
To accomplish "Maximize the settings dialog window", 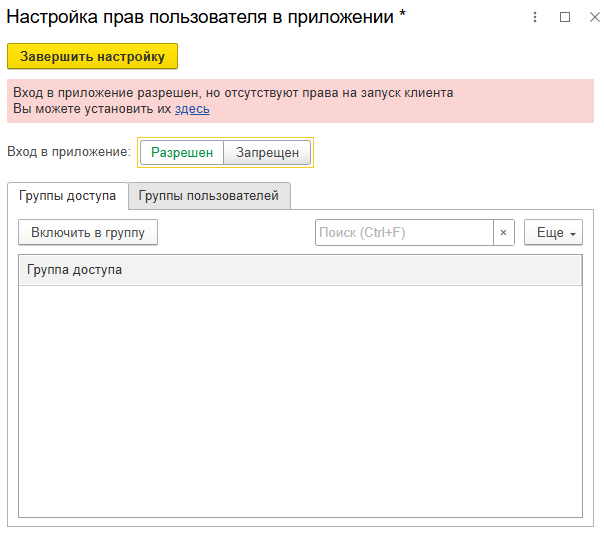I will pos(564,17).
